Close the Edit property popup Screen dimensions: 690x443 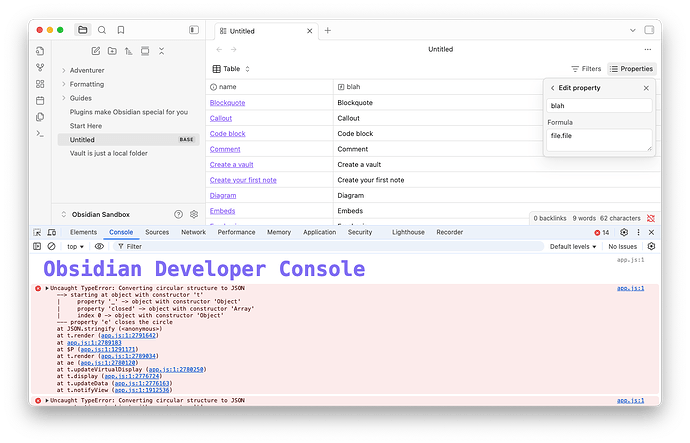tap(646, 88)
